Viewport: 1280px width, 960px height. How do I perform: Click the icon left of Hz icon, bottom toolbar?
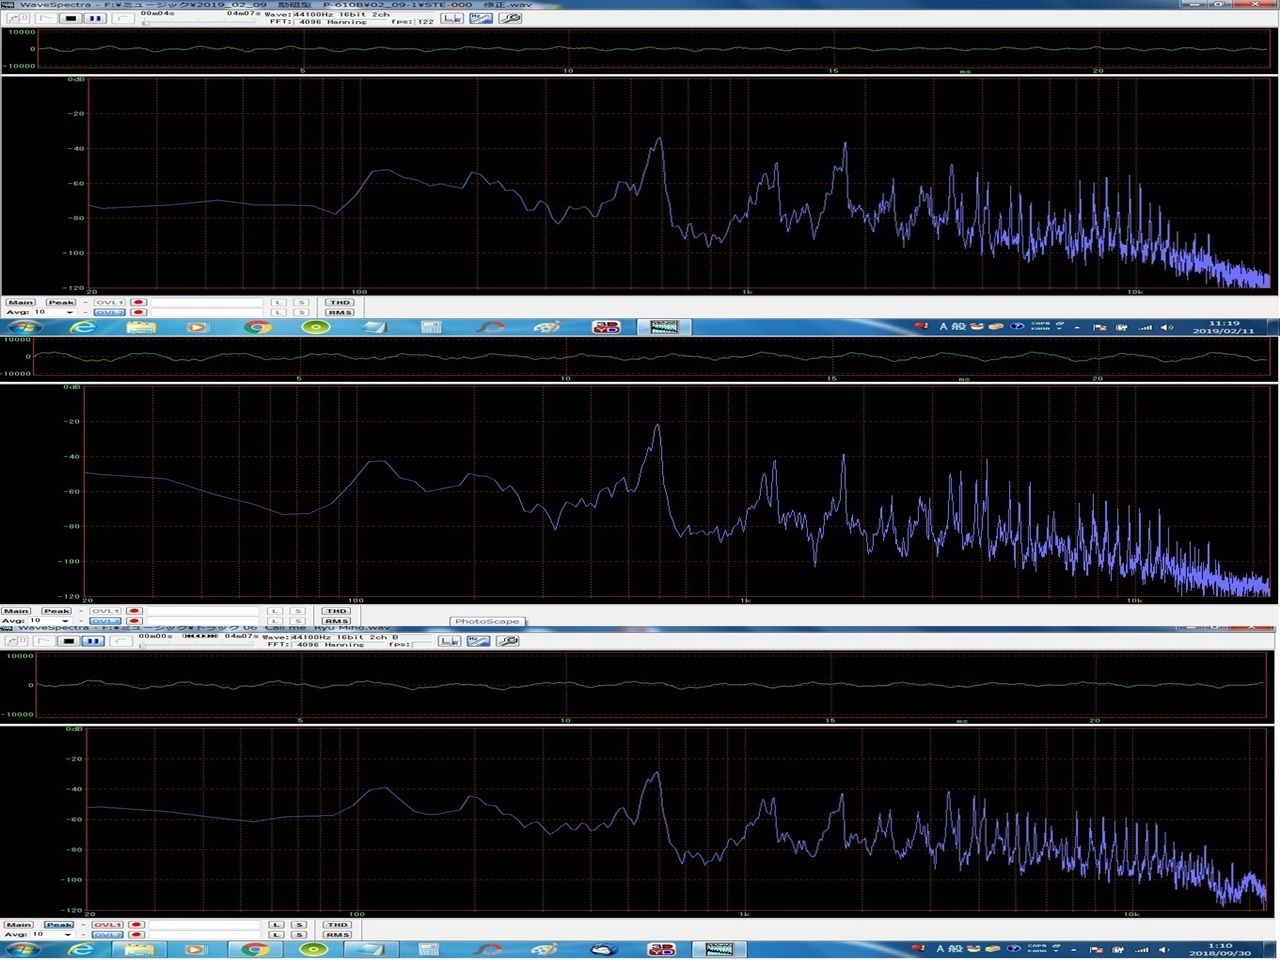(450, 640)
